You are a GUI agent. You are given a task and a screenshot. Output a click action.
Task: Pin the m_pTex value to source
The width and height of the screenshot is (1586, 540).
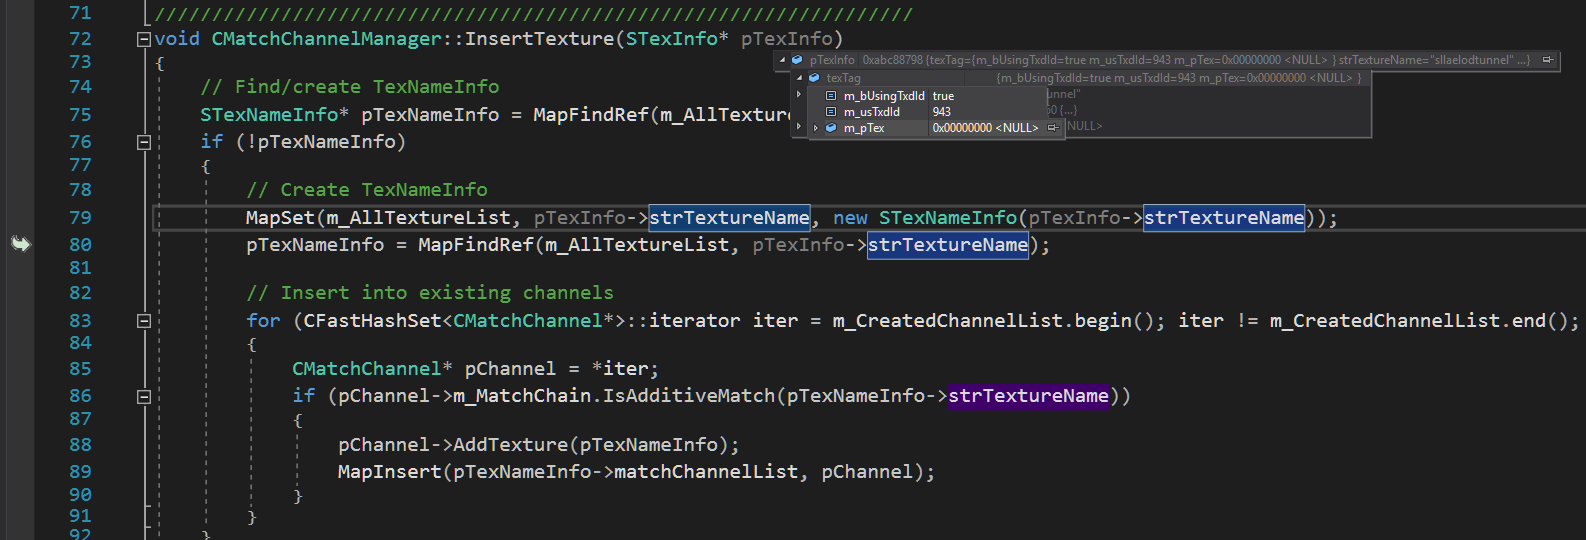(1053, 128)
